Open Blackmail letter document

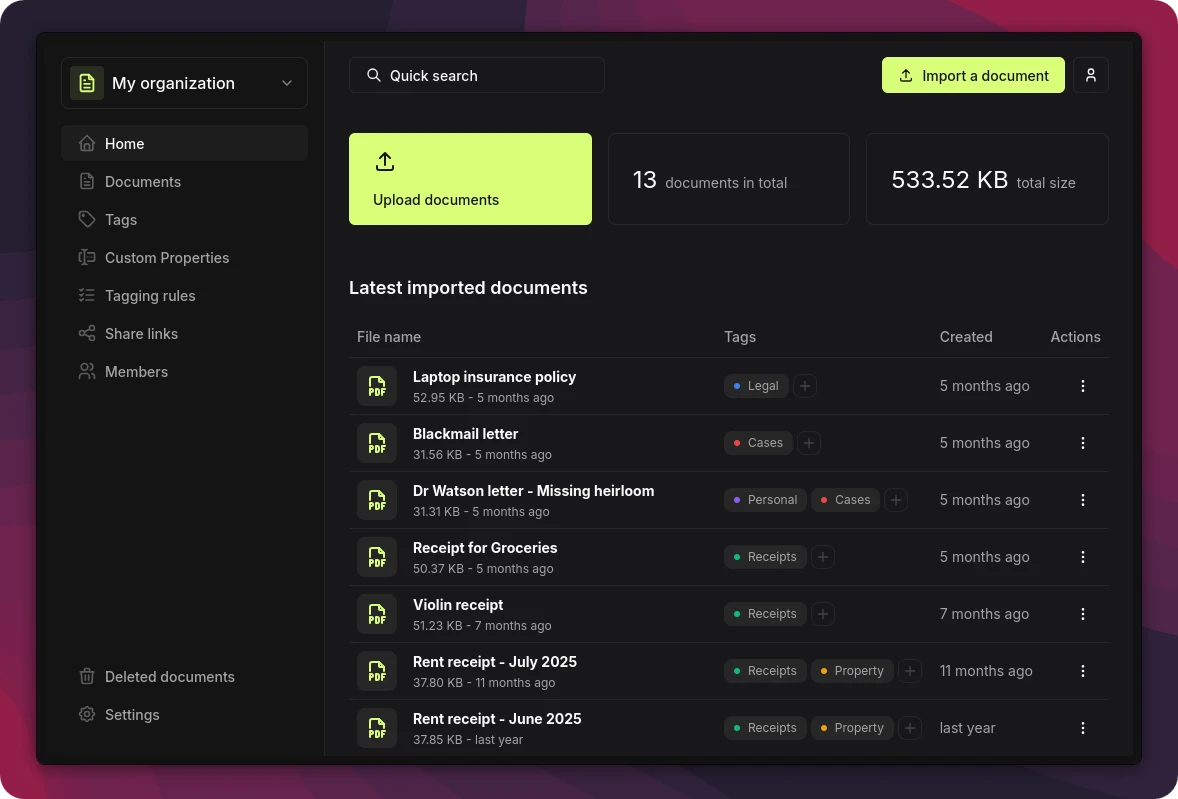pyautogui.click(x=466, y=434)
